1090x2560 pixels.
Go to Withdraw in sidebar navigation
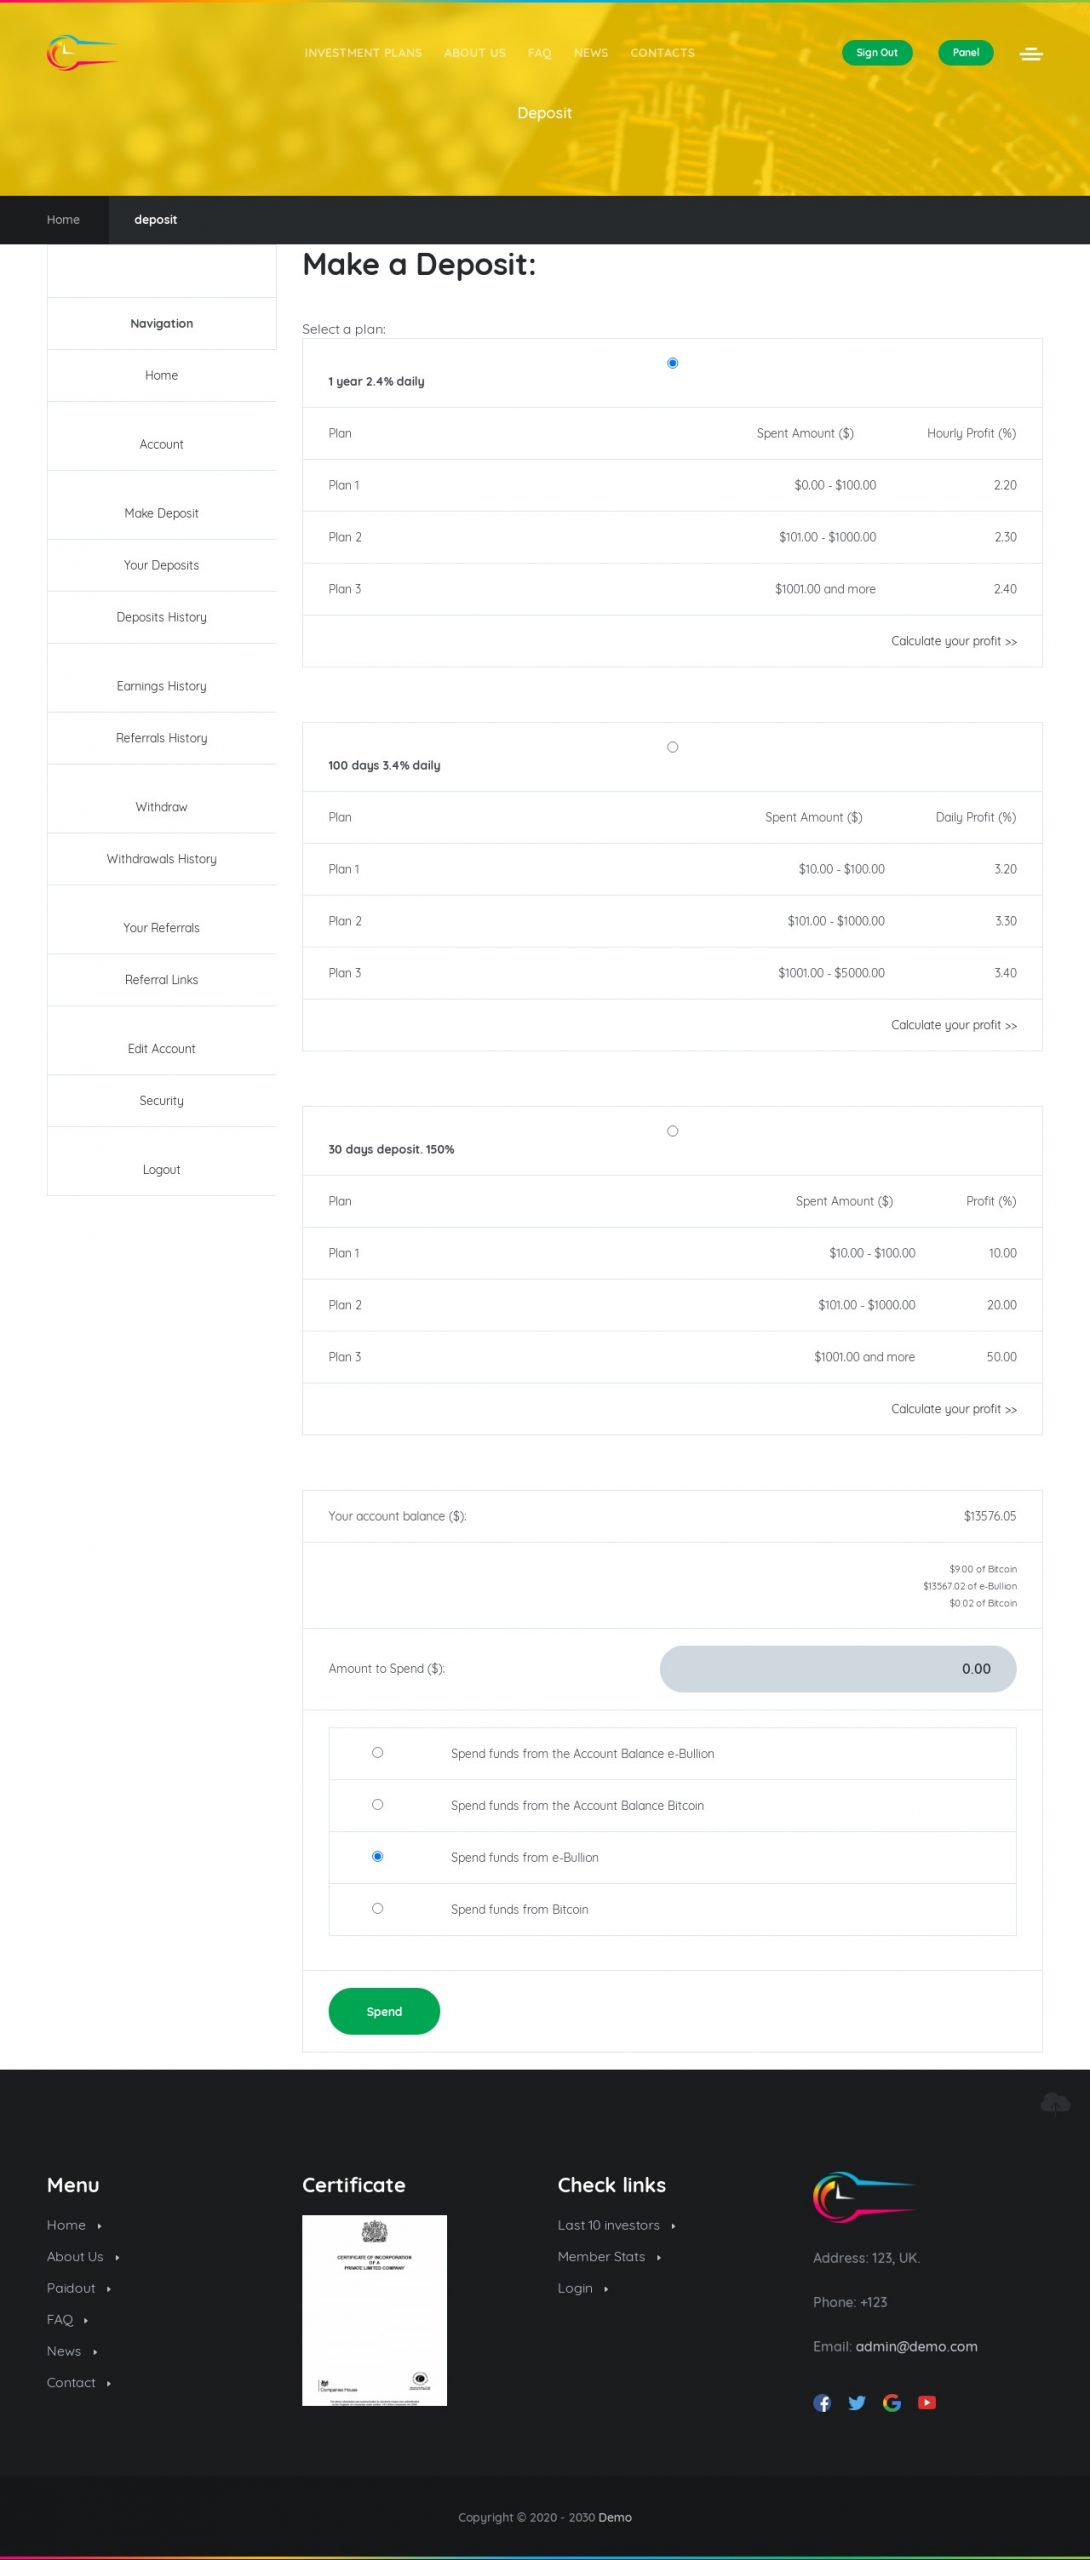click(161, 807)
